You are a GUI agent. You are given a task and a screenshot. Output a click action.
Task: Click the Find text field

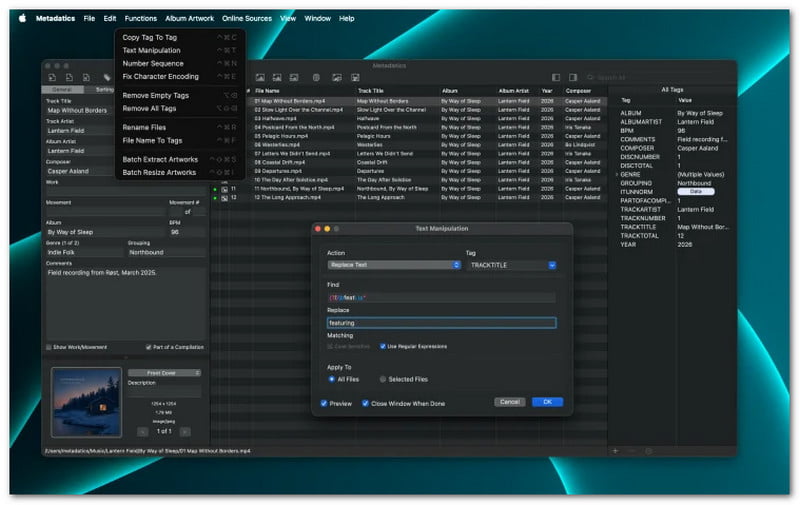(x=441, y=297)
